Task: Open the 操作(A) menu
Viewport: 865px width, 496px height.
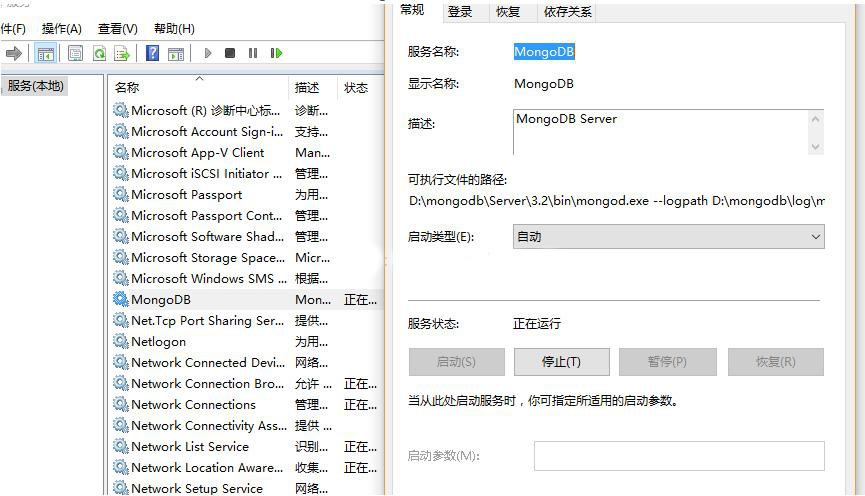Action: pyautogui.click(x=62, y=29)
